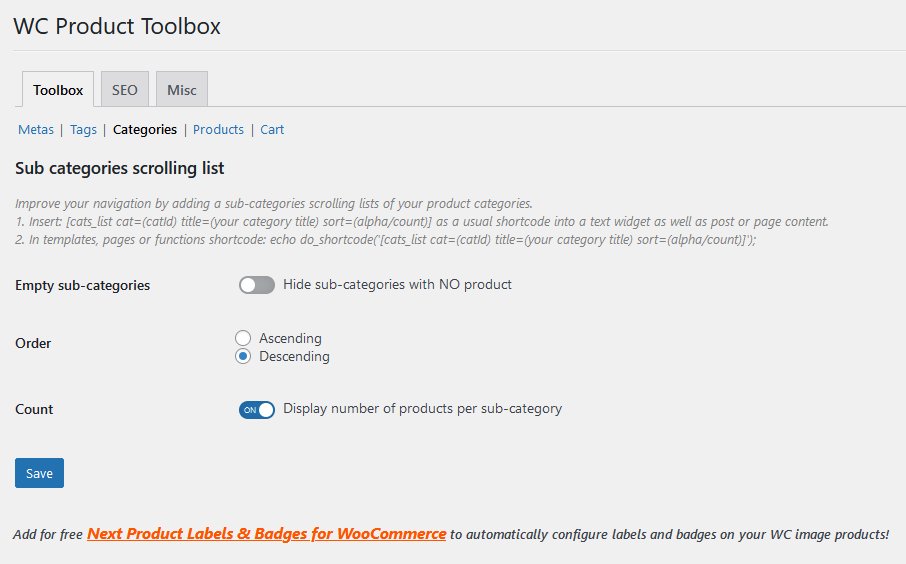Navigate to the Products section link
Image resolution: width=906 pixels, height=564 pixels.
pyautogui.click(x=218, y=129)
